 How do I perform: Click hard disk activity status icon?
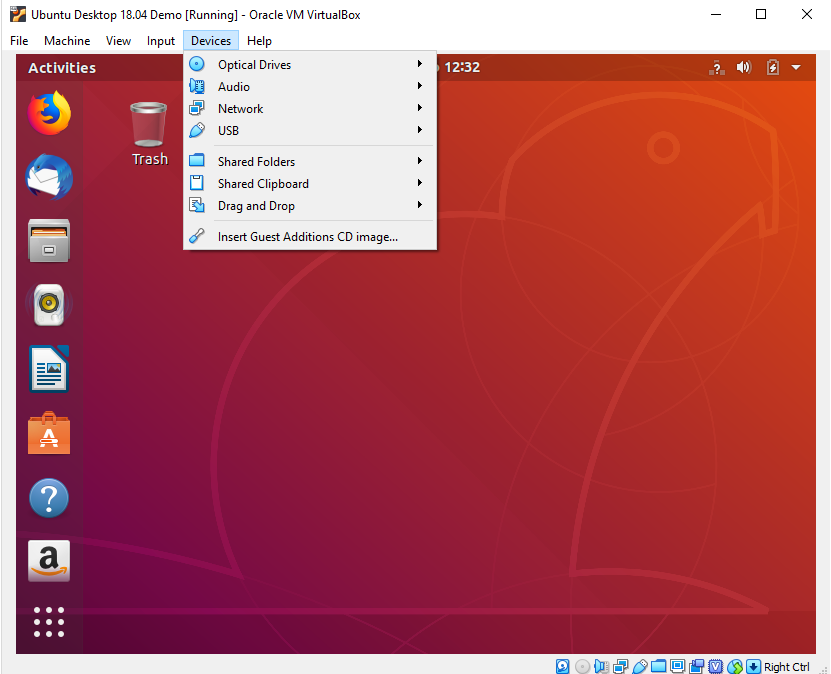coord(562,666)
